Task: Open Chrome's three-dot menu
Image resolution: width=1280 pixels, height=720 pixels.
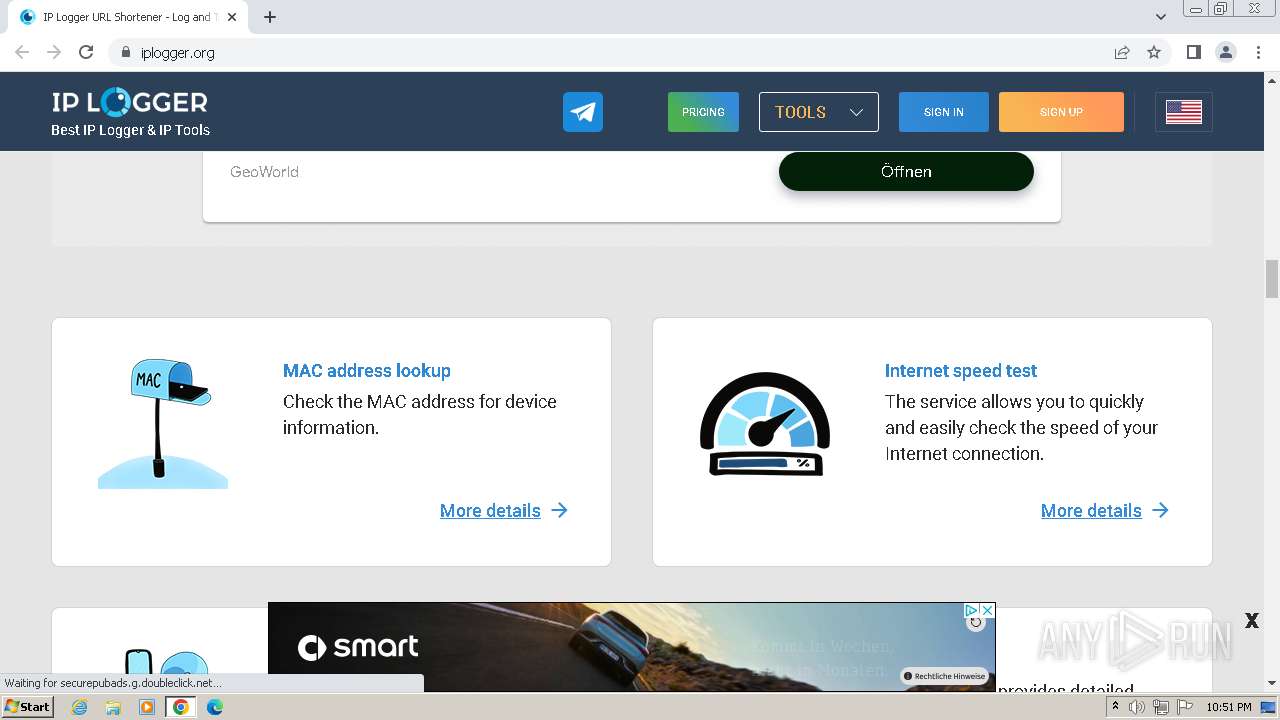Action: [1258, 52]
